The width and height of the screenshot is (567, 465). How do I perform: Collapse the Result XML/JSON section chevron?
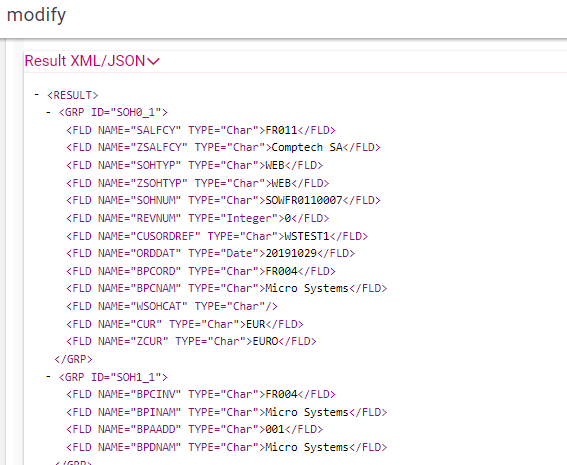click(153, 61)
